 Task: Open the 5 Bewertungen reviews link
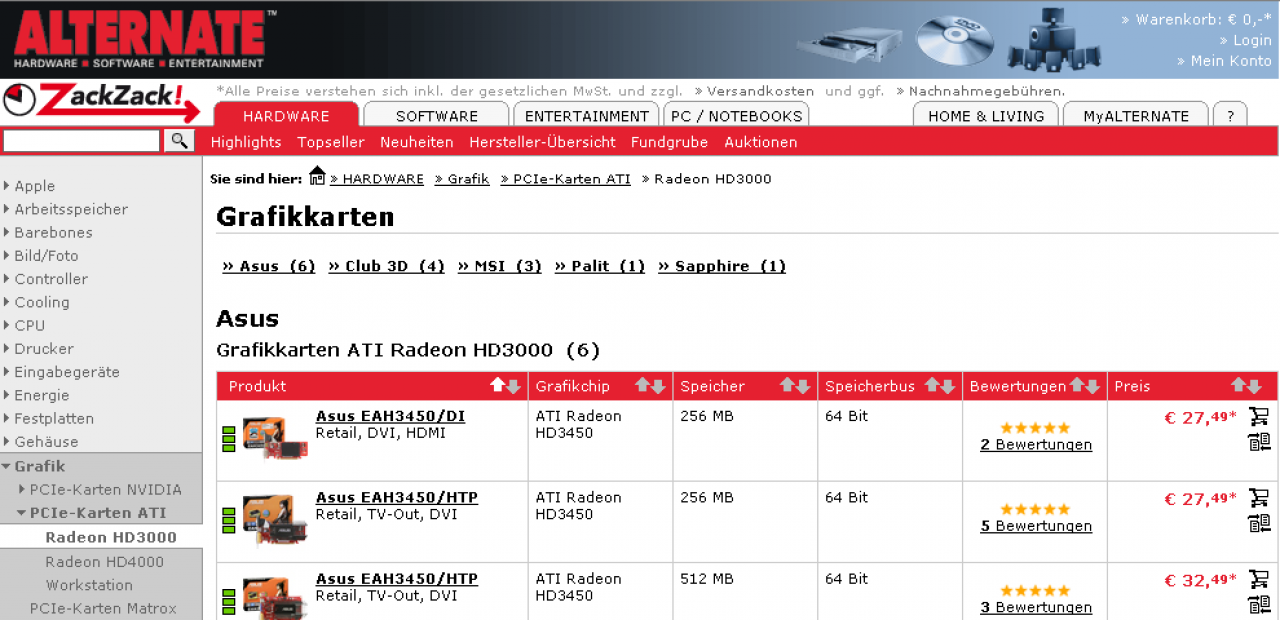pos(1036,526)
